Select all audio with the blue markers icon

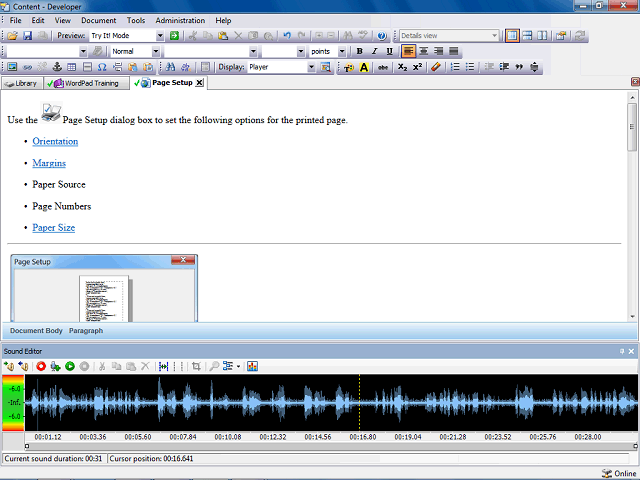pyautogui.click(x=163, y=366)
